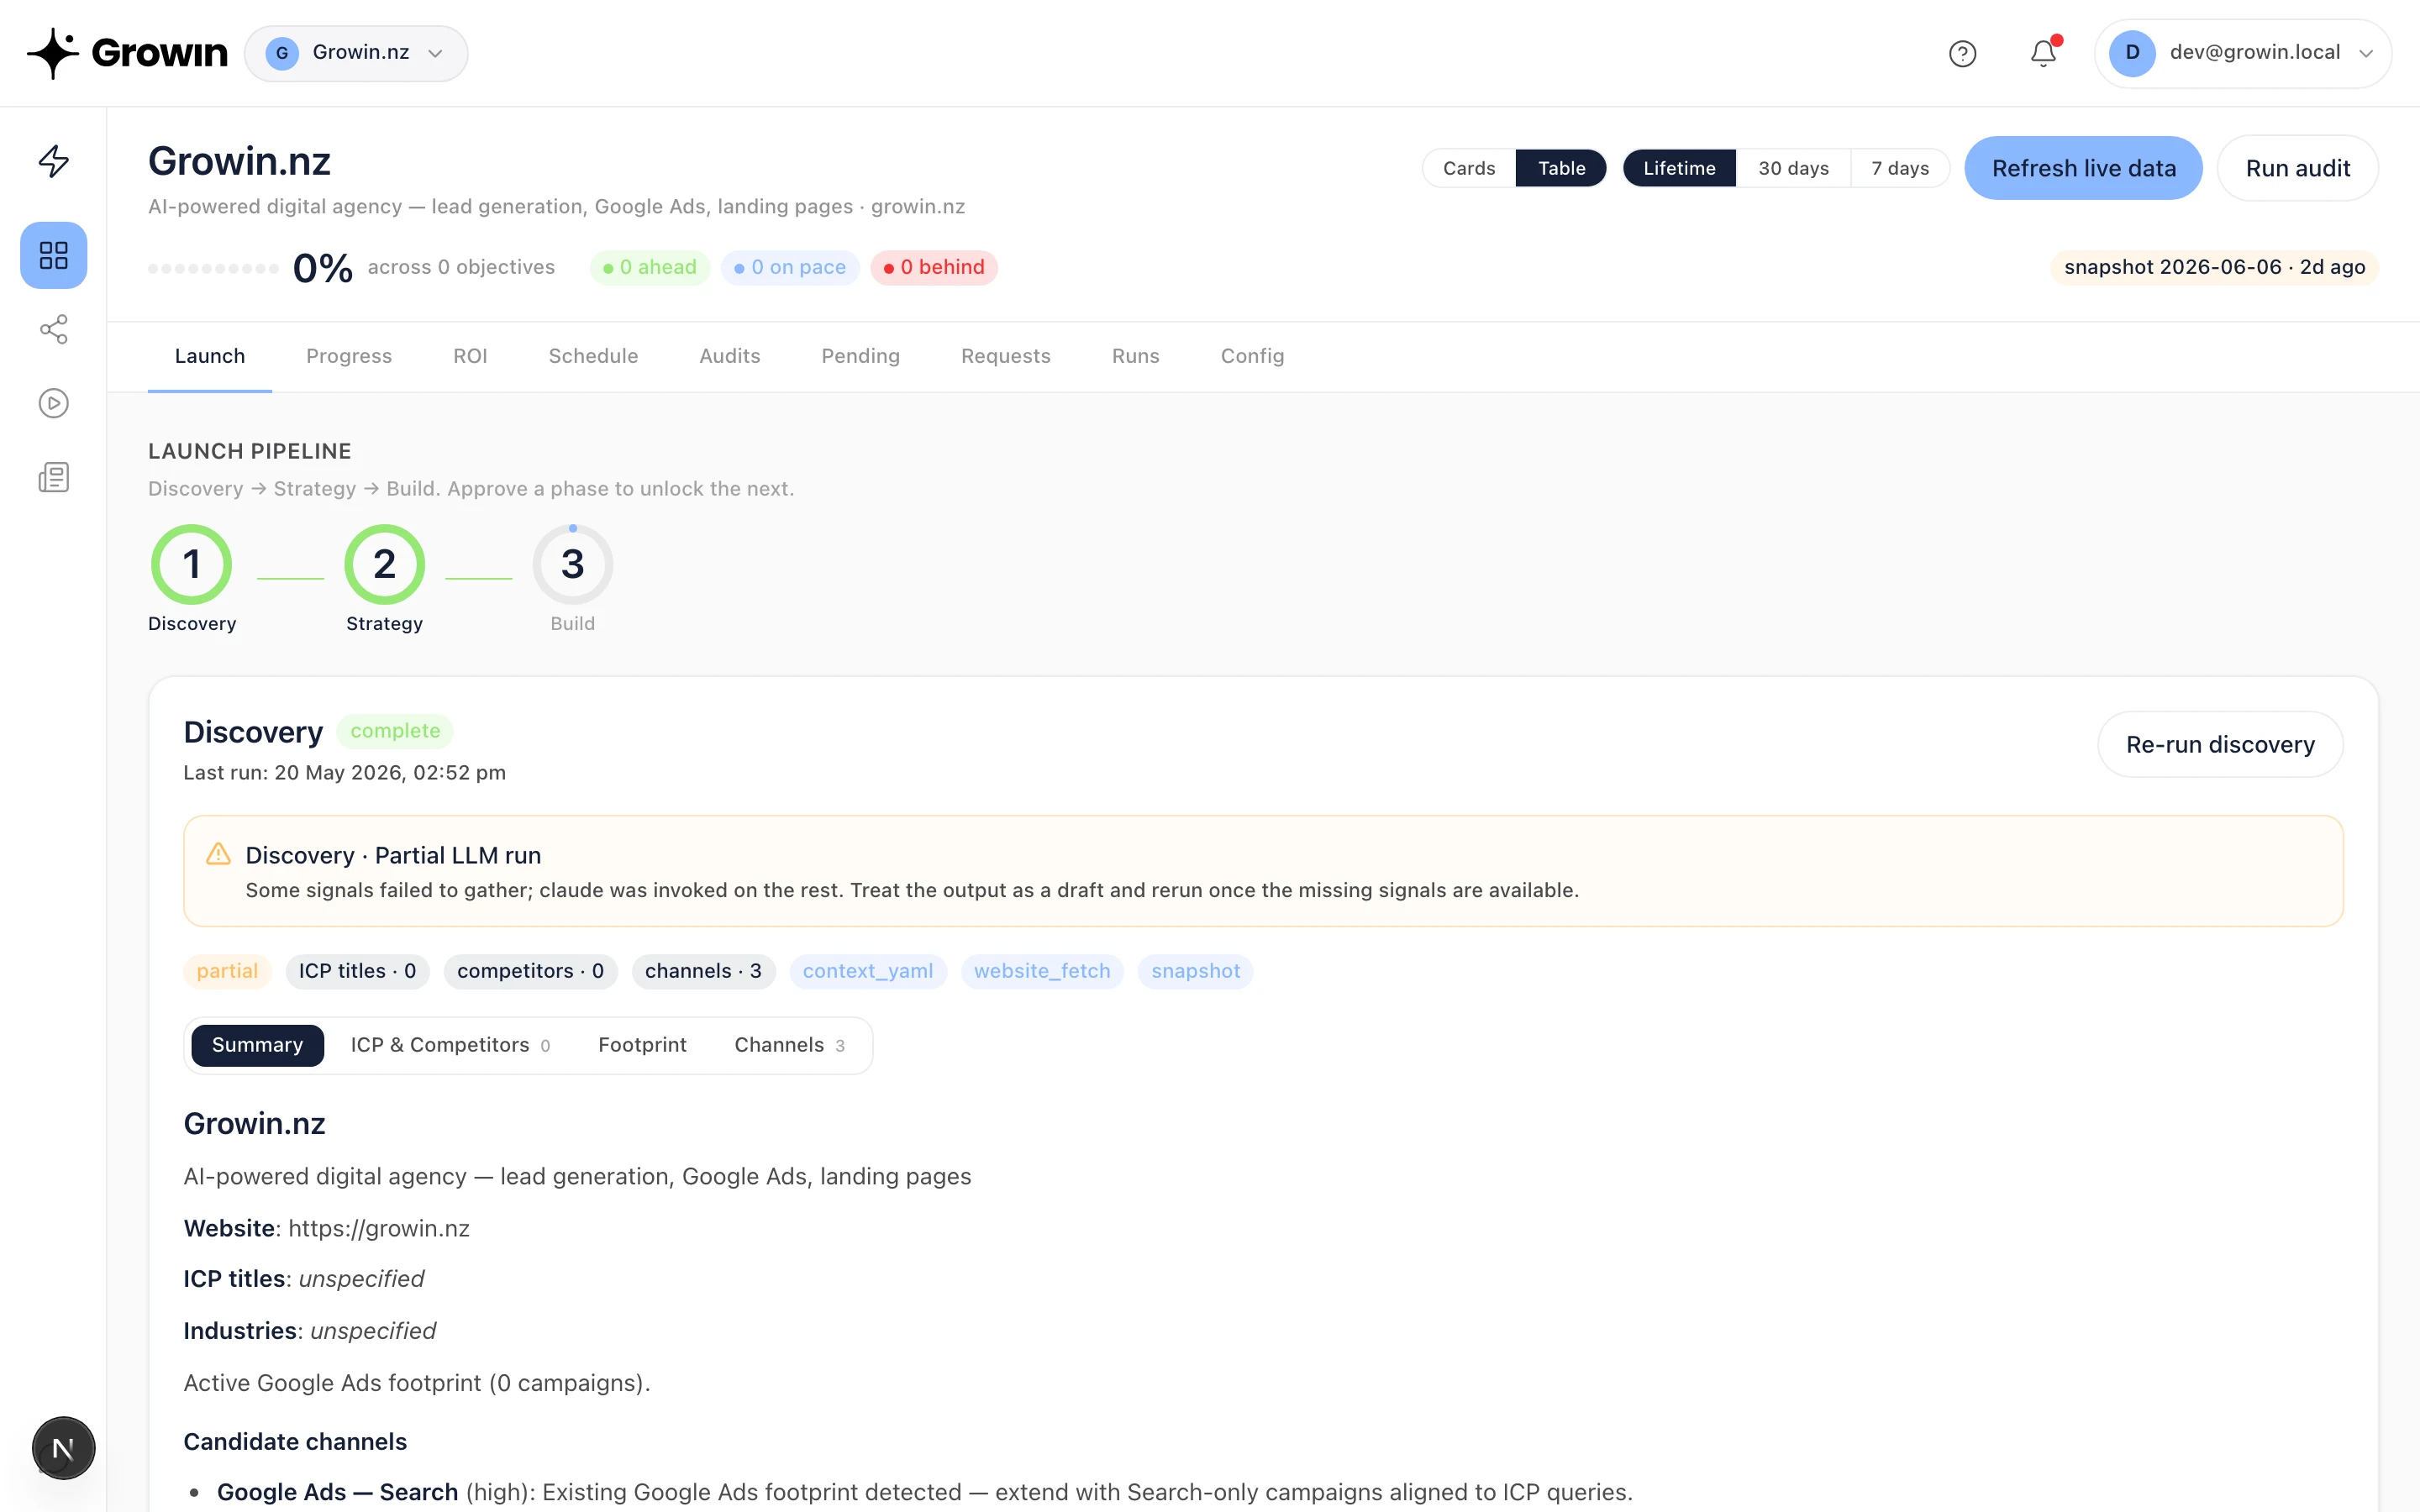Click the website_fetch tag
Viewport: 2420px width, 1512px height.
click(1042, 971)
